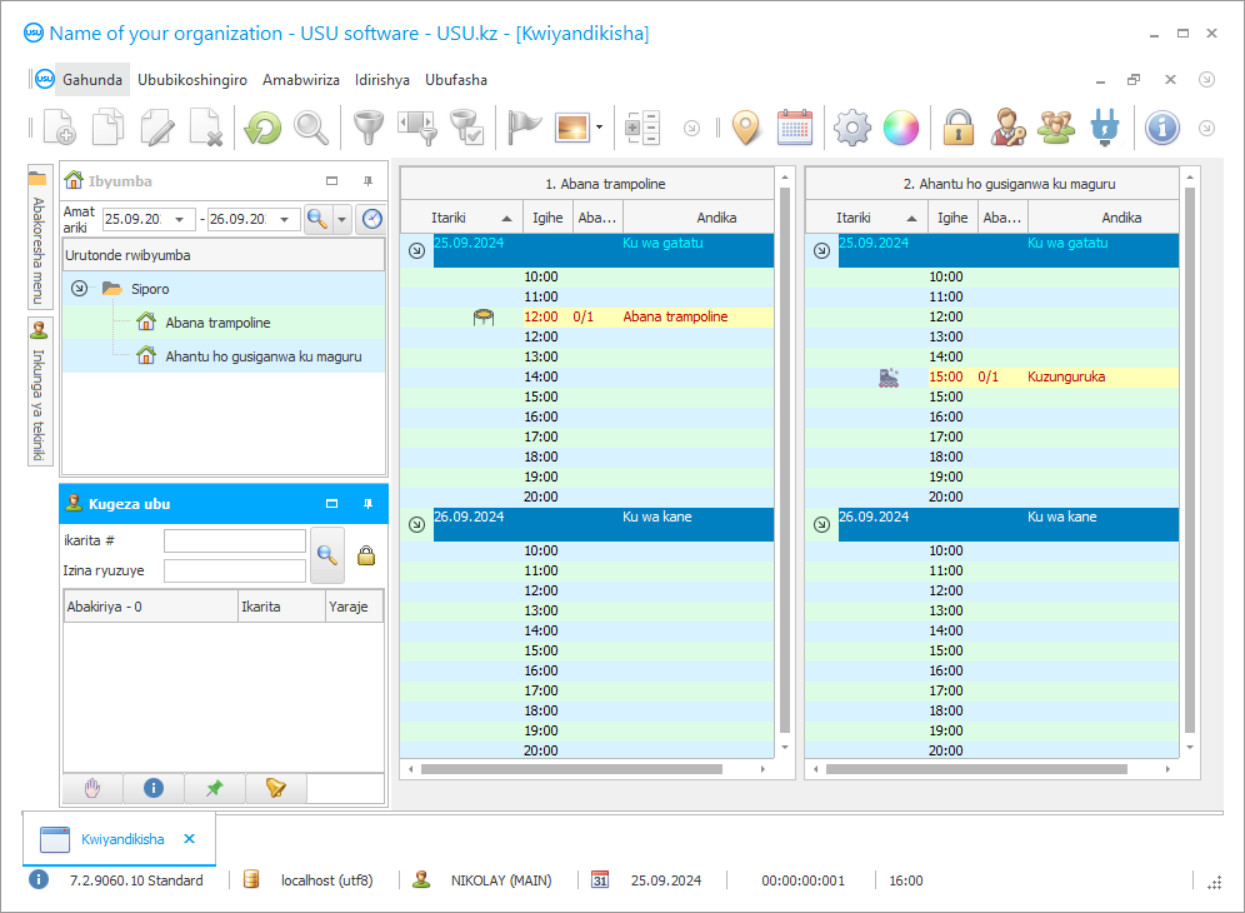Select Abana trampoline in room tree
Image resolution: width=1245 pixels, height=913 pixels.
click(x=218, y=323)
